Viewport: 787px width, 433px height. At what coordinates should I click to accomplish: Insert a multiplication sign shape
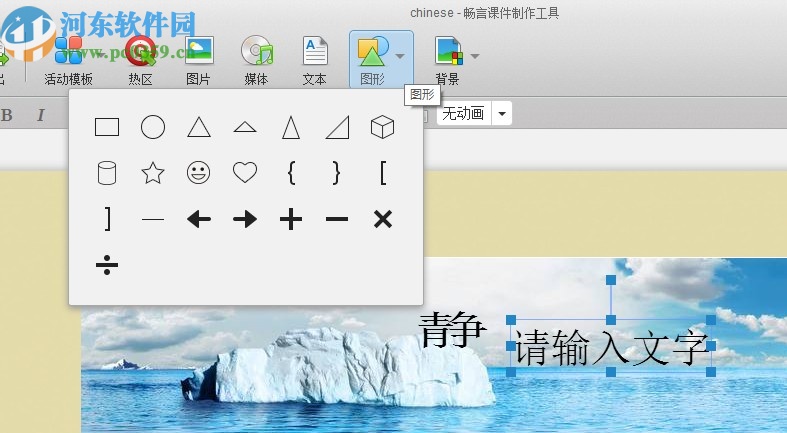pos(383,219)
